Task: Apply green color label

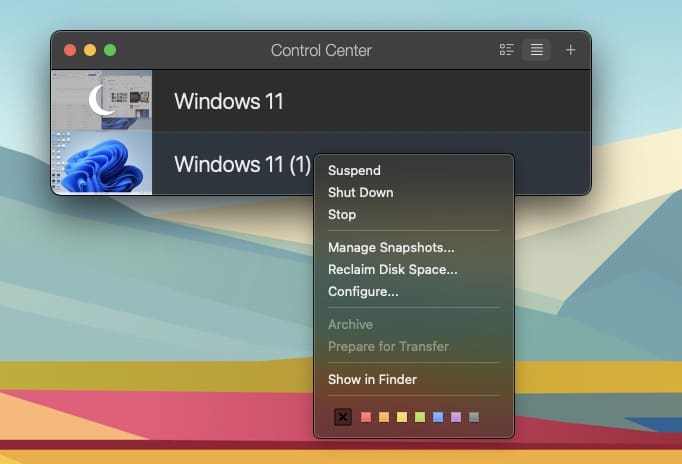Action: point(420,417)
